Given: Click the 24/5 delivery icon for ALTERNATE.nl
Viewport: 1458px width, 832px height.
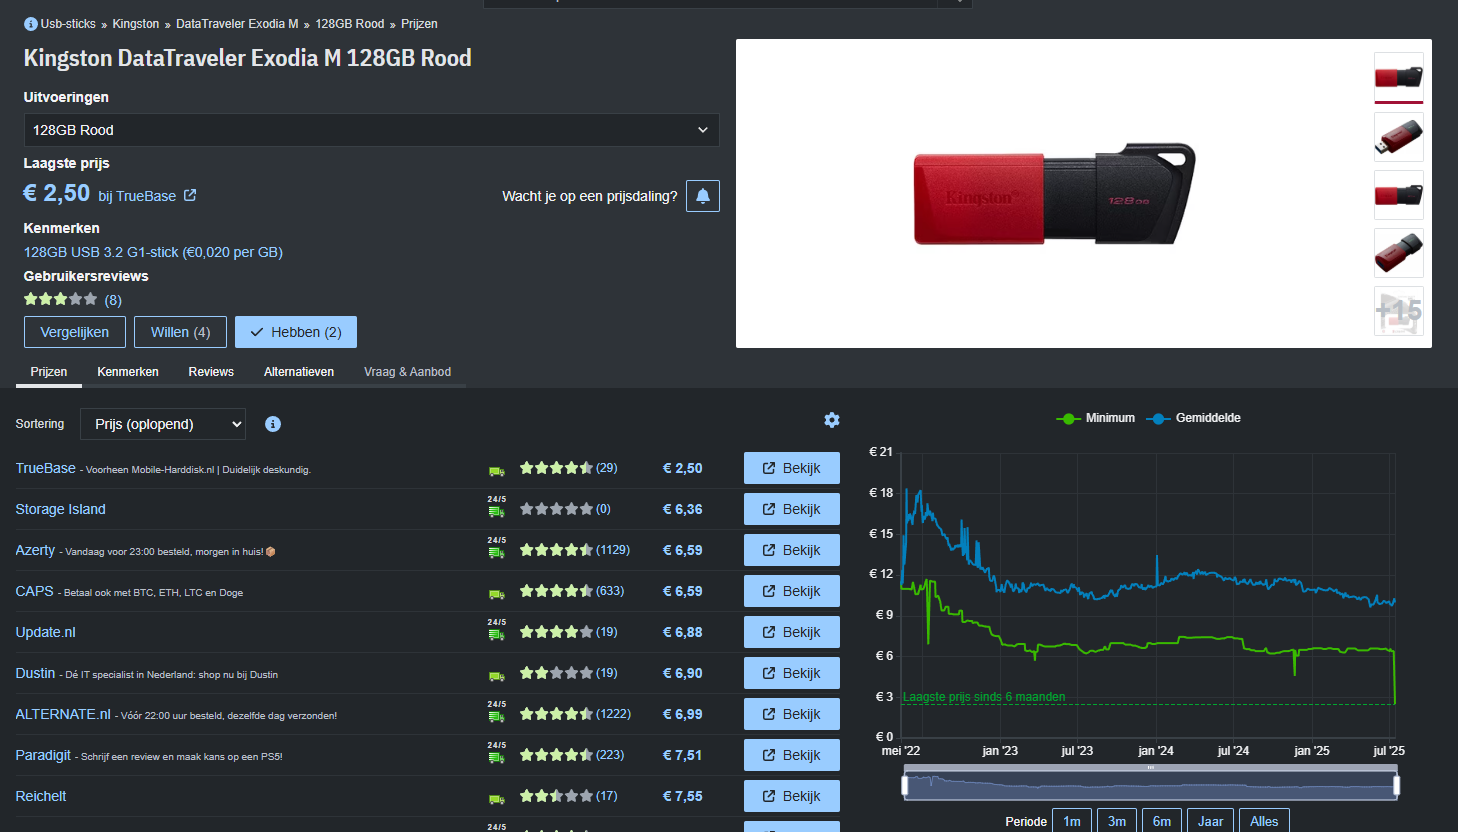Looking at the screenshot, I should click(497, 712).
